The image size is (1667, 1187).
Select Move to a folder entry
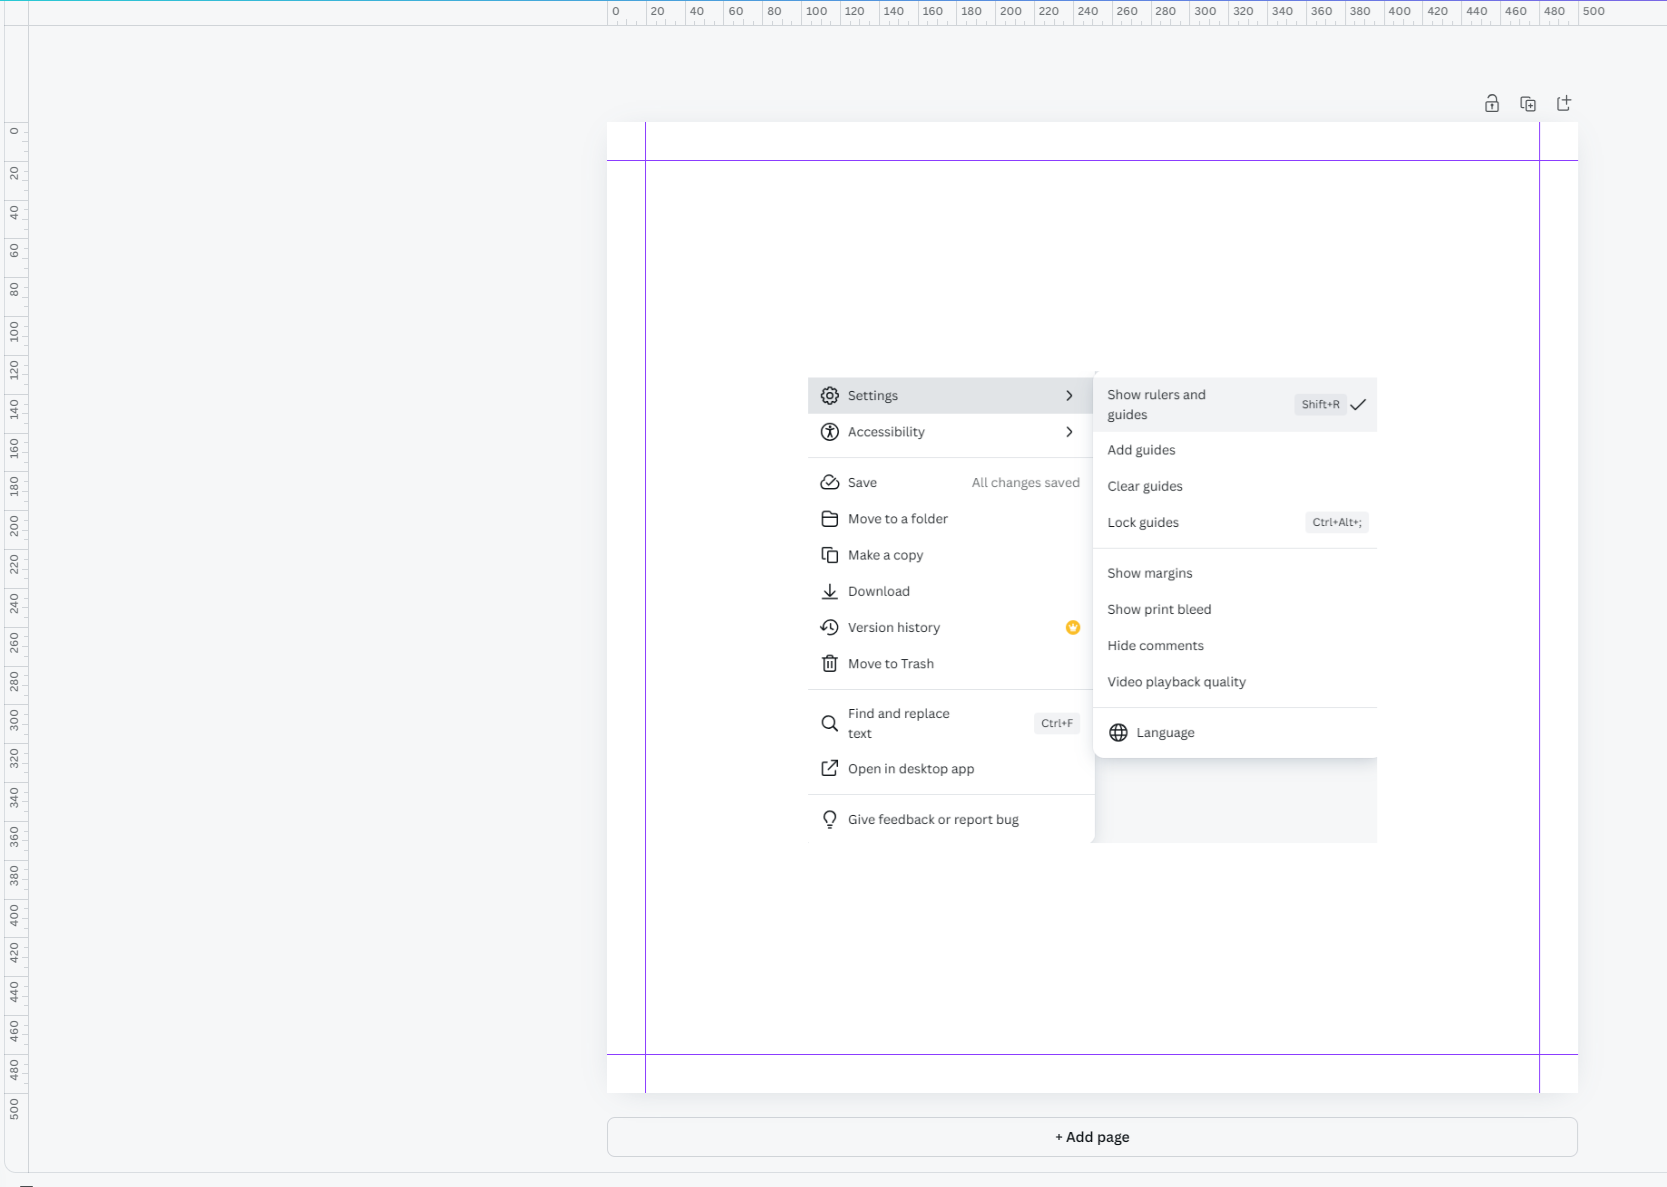click(950, 519)
